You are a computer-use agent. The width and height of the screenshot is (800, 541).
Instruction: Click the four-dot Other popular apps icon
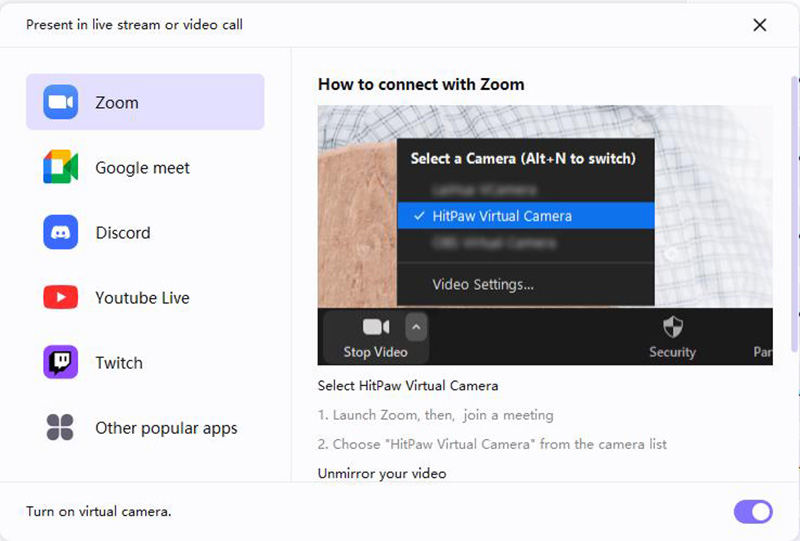pos(60,427)
